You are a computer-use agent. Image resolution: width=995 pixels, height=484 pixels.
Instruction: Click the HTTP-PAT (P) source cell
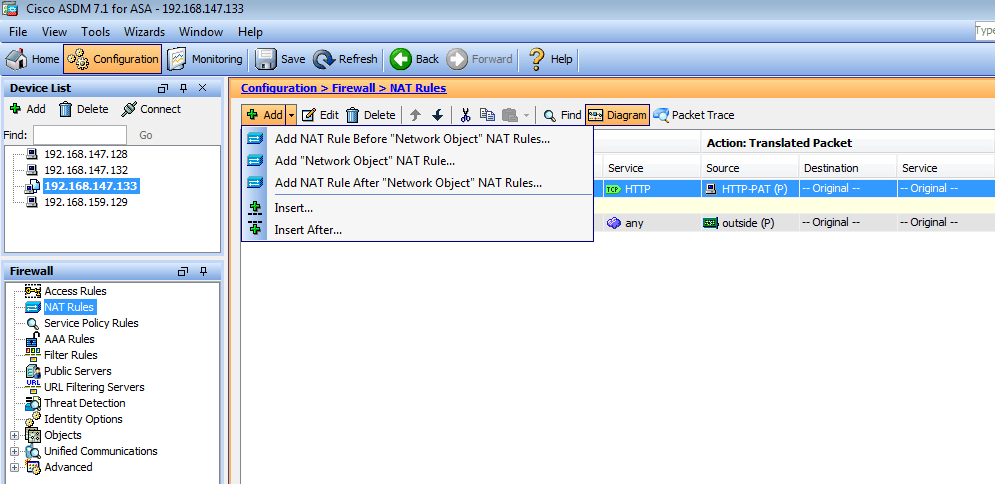click(749, 188)
